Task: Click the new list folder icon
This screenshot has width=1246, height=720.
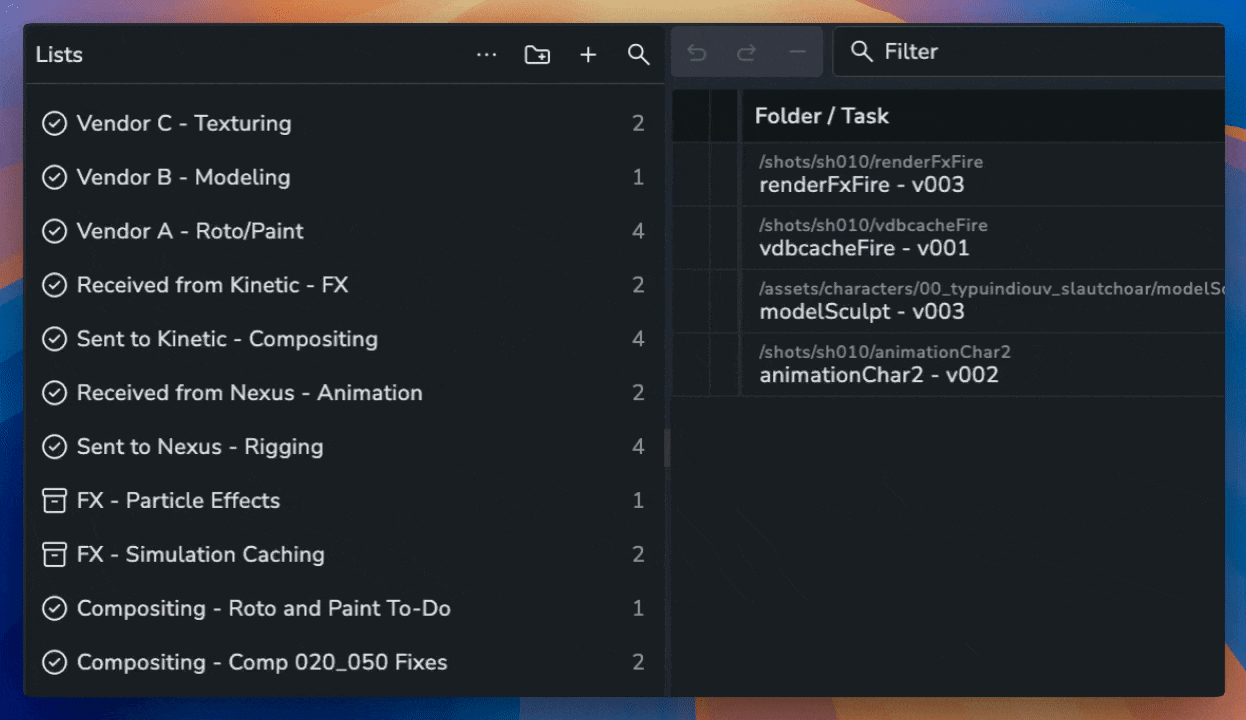Action: 537,55
